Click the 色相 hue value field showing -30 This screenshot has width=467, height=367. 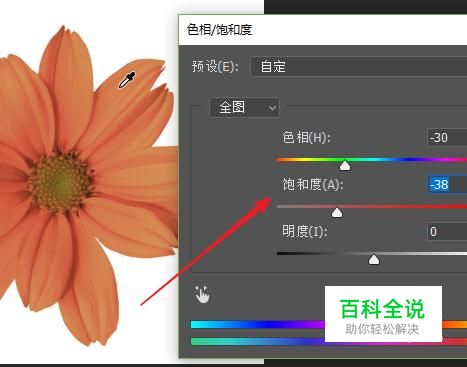point(447,137)
